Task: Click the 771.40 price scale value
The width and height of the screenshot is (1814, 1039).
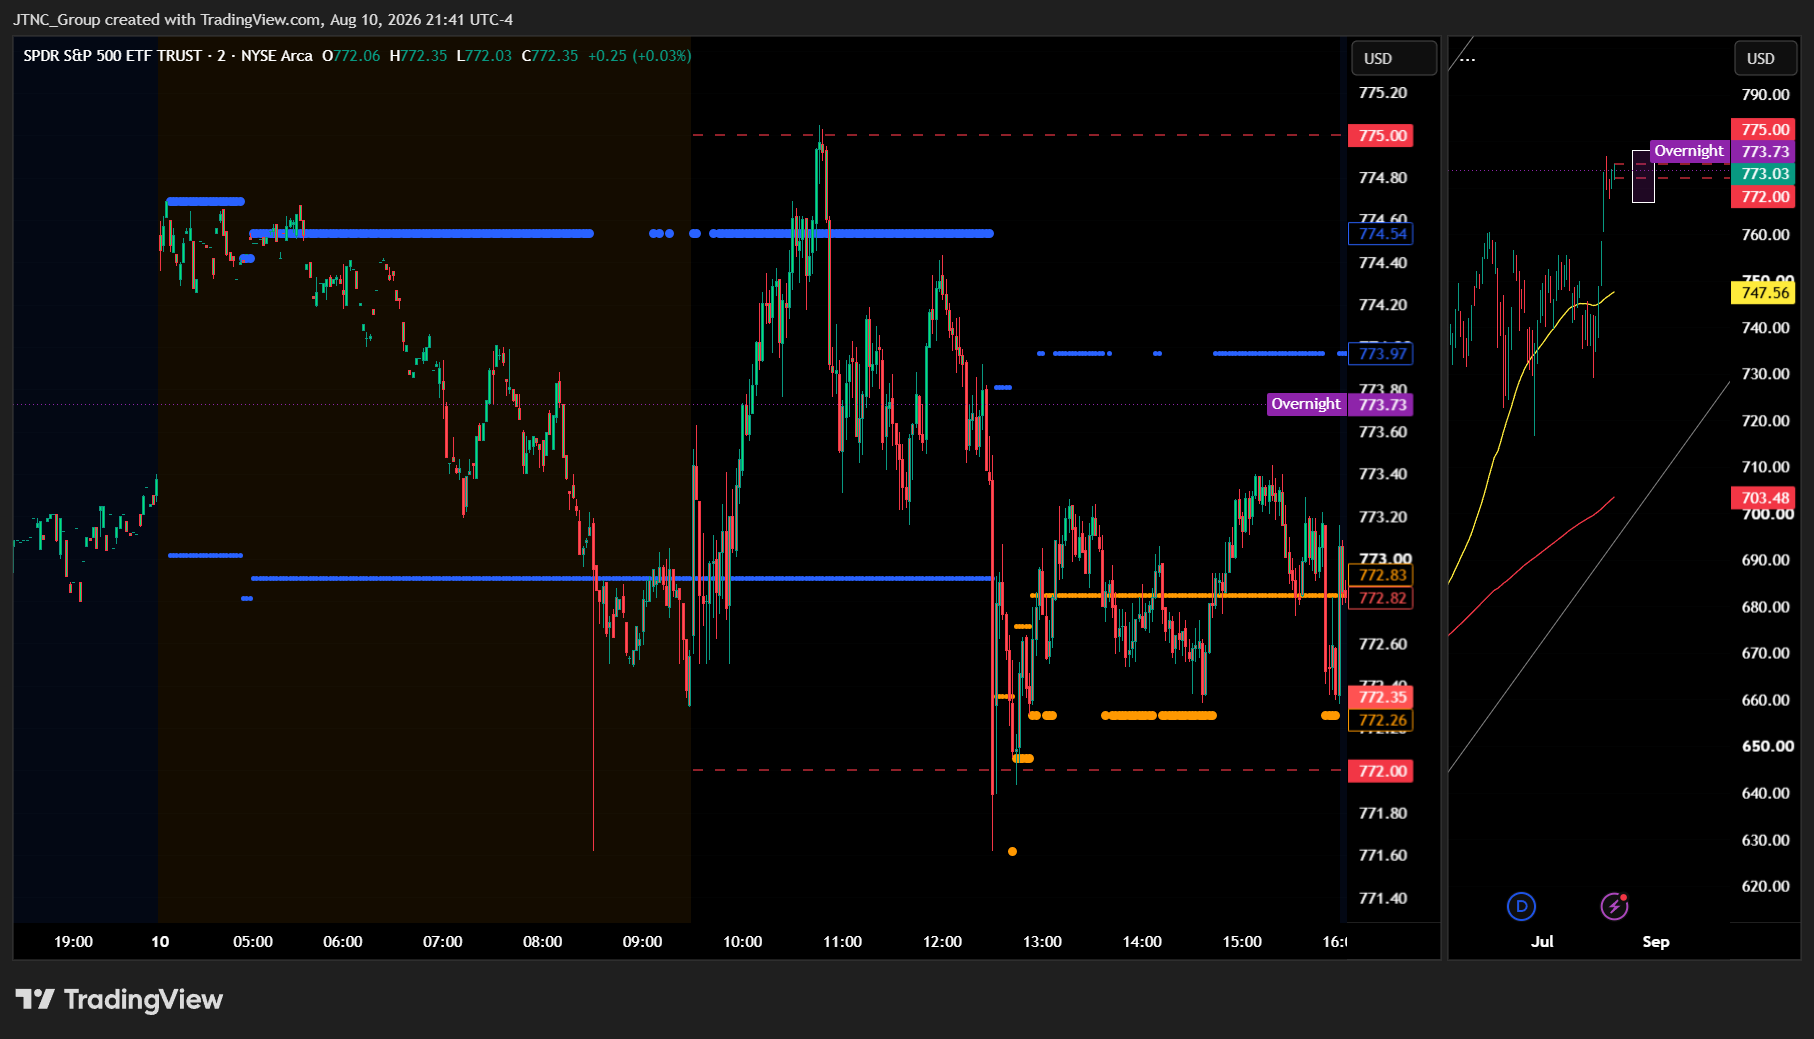Action: [x=1383, y=898]
